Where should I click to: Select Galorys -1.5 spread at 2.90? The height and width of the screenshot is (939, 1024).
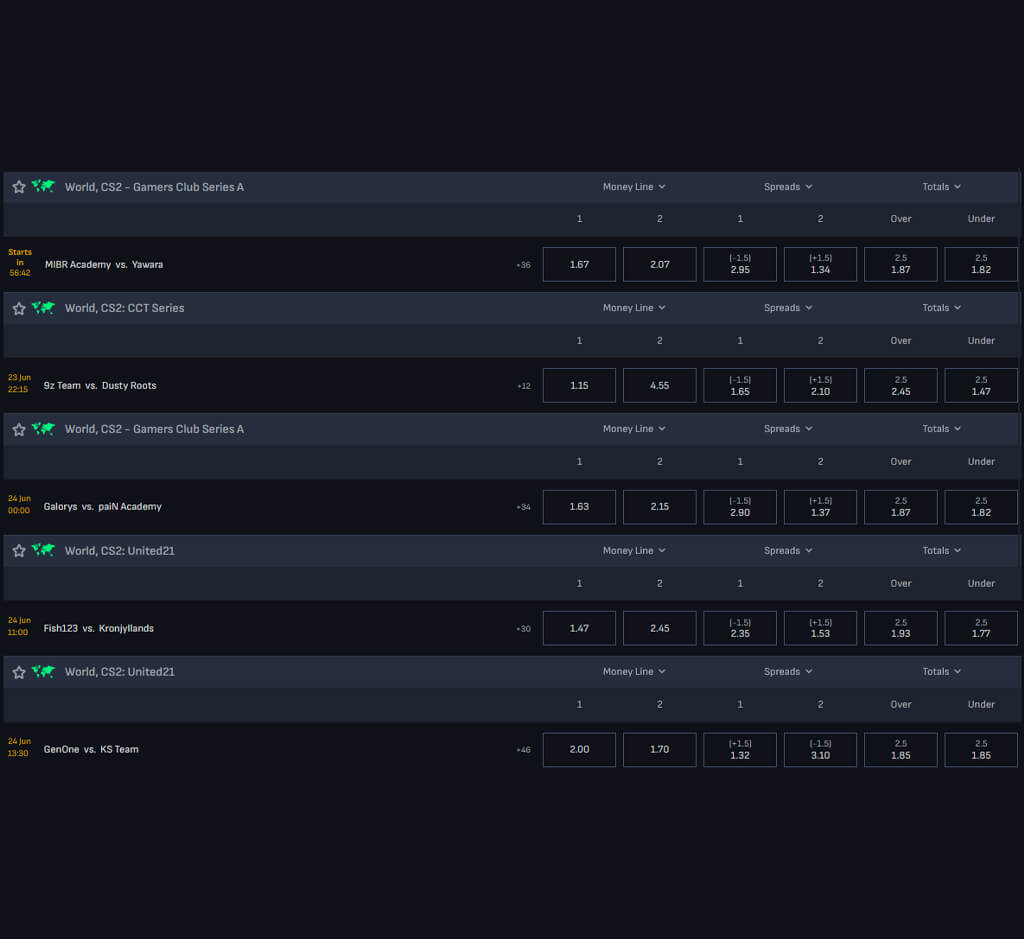(740, 507)
